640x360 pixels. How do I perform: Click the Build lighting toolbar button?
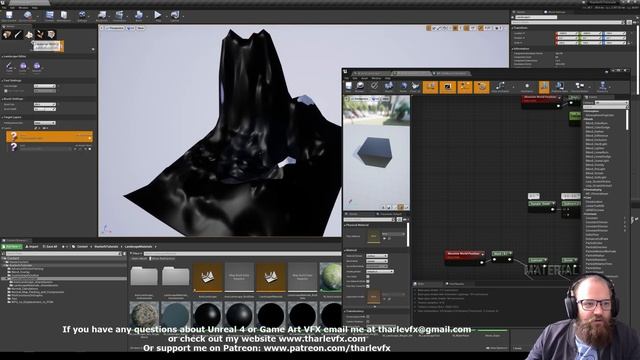(139, 16)
